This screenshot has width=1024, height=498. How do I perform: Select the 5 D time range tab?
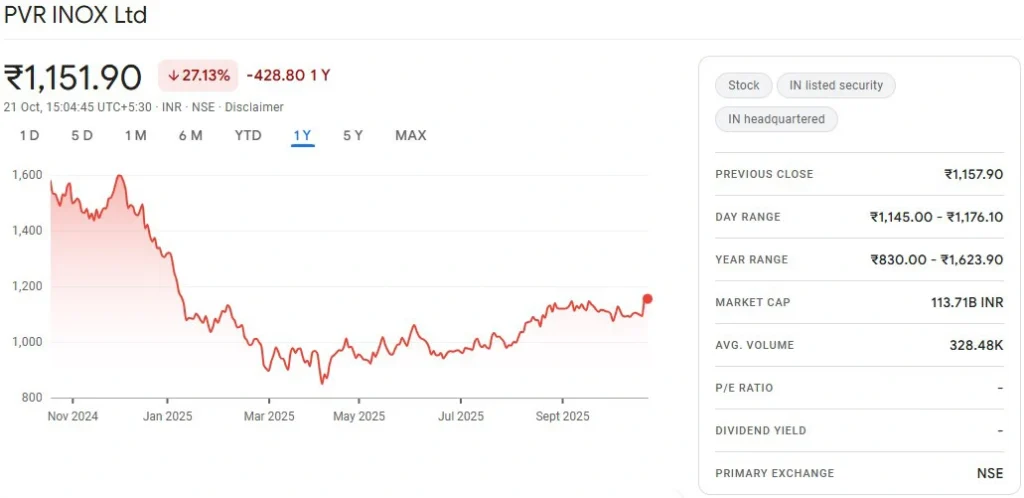click(x=82, y=136)
